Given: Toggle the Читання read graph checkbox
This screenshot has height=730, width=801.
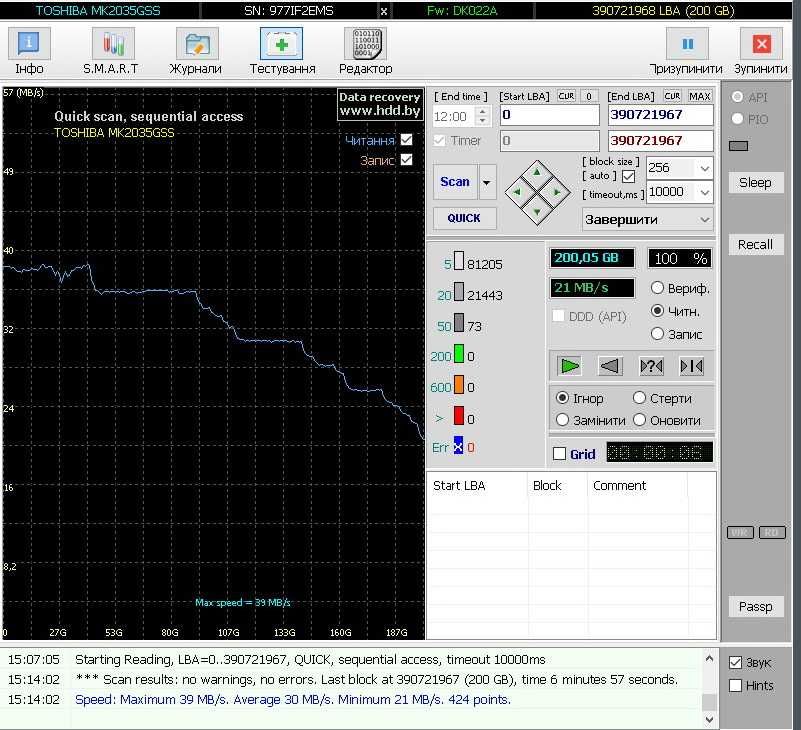Looking at the screenshot, I should click(x=407, y=139).
